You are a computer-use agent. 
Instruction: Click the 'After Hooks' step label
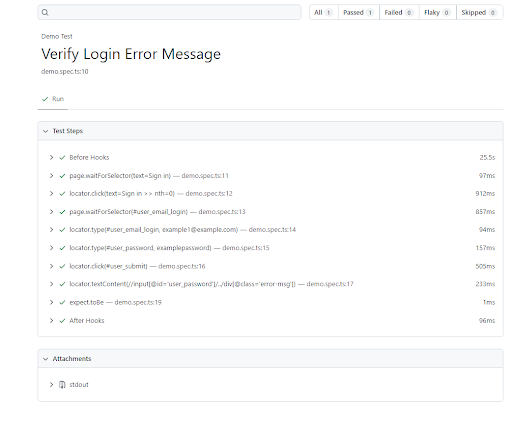[x=87, y=321]
